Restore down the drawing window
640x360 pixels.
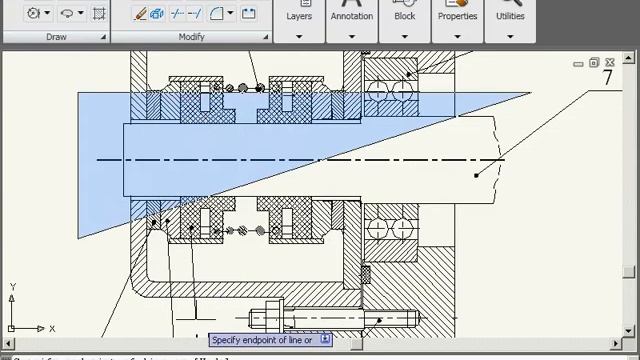click(594, 62)
